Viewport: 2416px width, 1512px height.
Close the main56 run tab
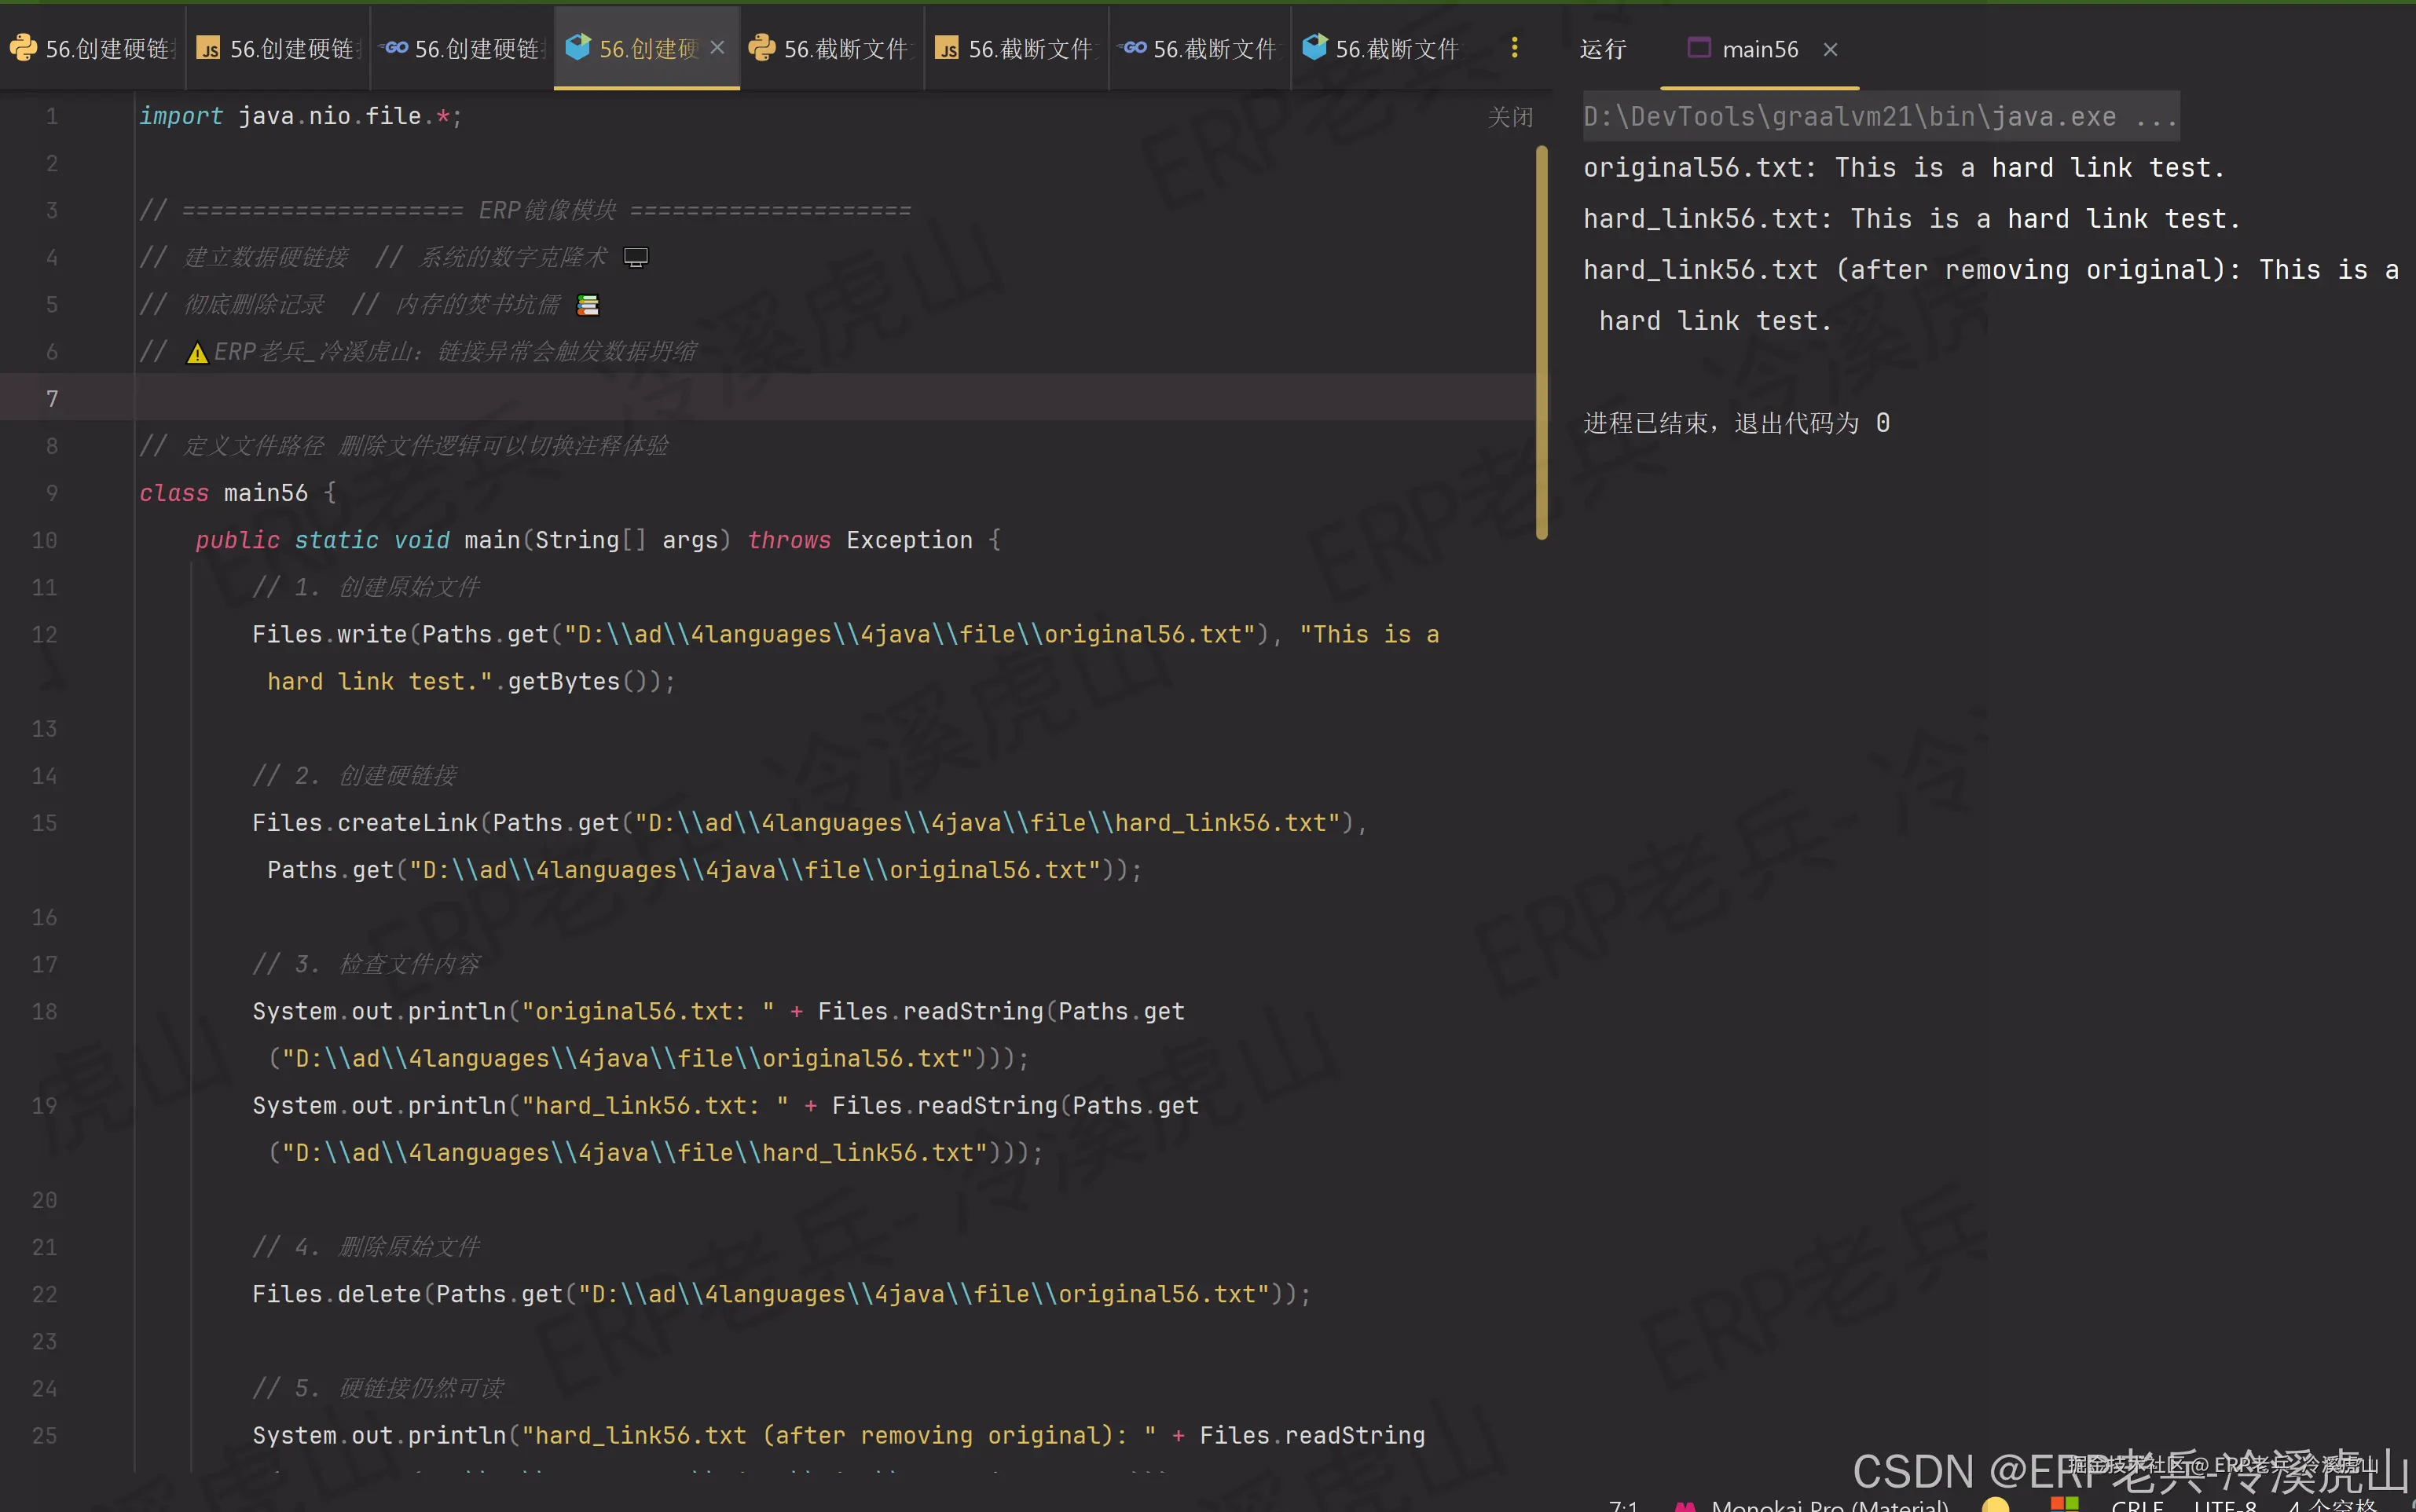tap(1830, 49)
